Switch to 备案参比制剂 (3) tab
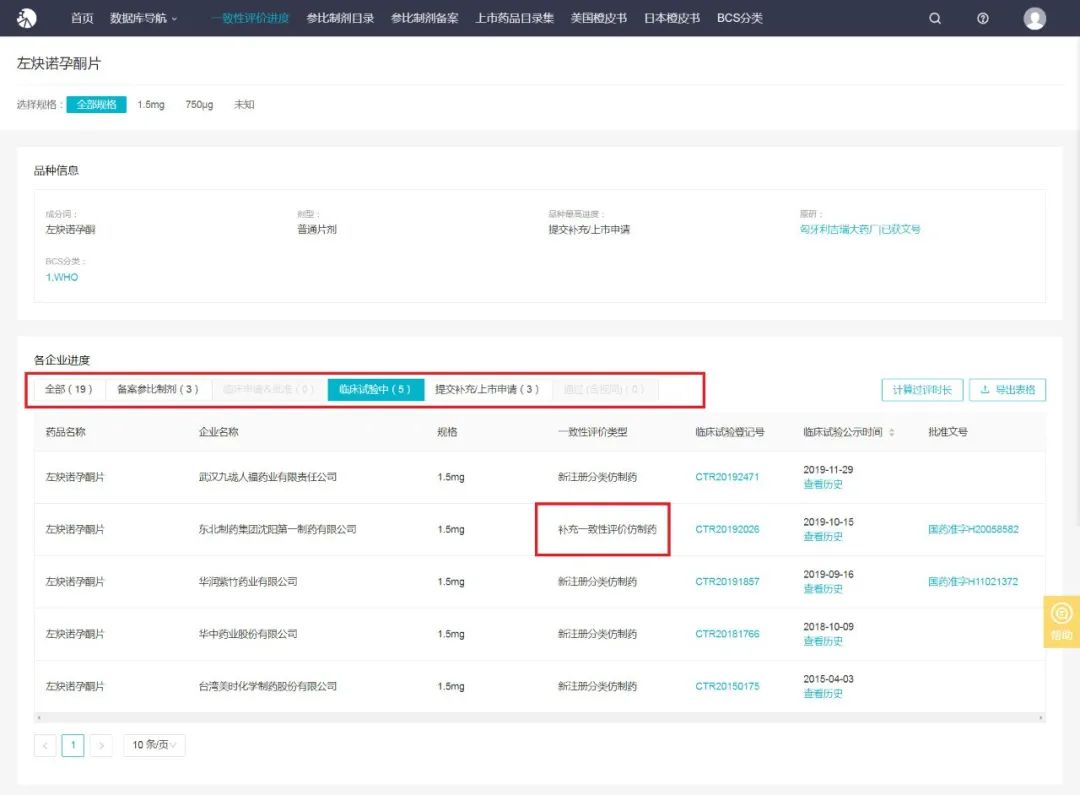The width and height of the screenshot is (1080, 795). pyautogui.click(x=158, y=389)
